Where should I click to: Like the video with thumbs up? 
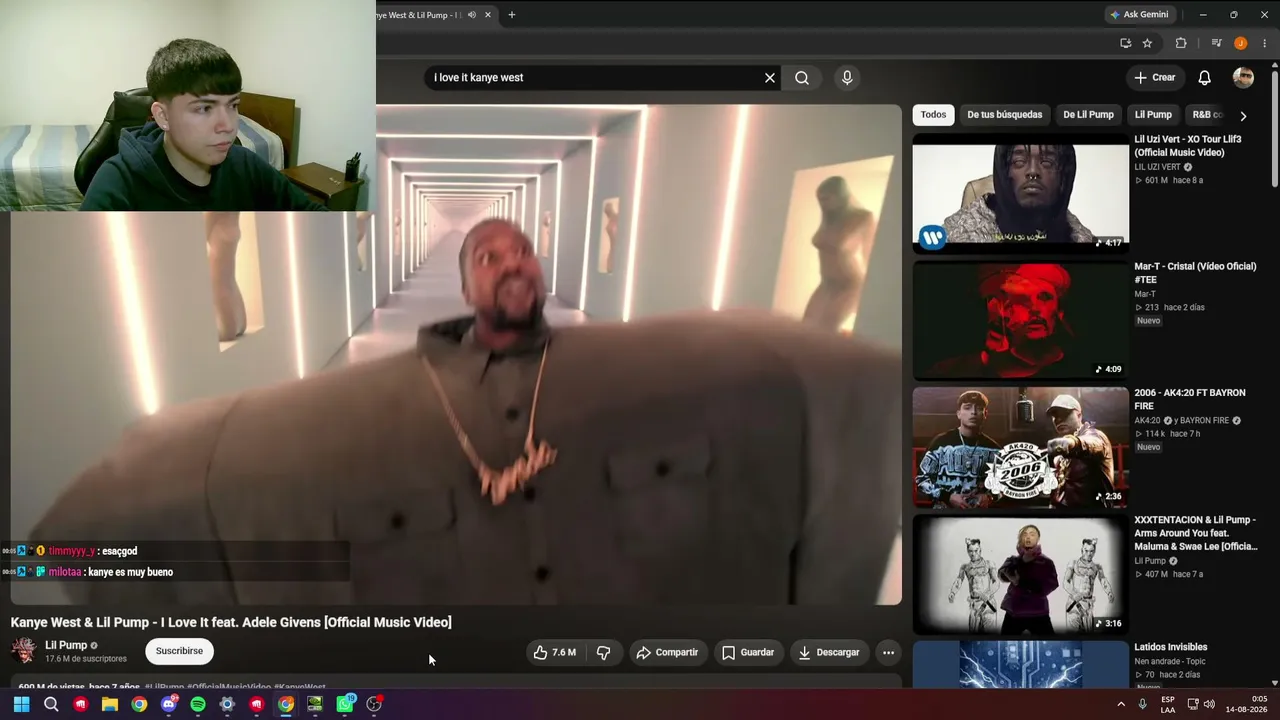[554, 653]
